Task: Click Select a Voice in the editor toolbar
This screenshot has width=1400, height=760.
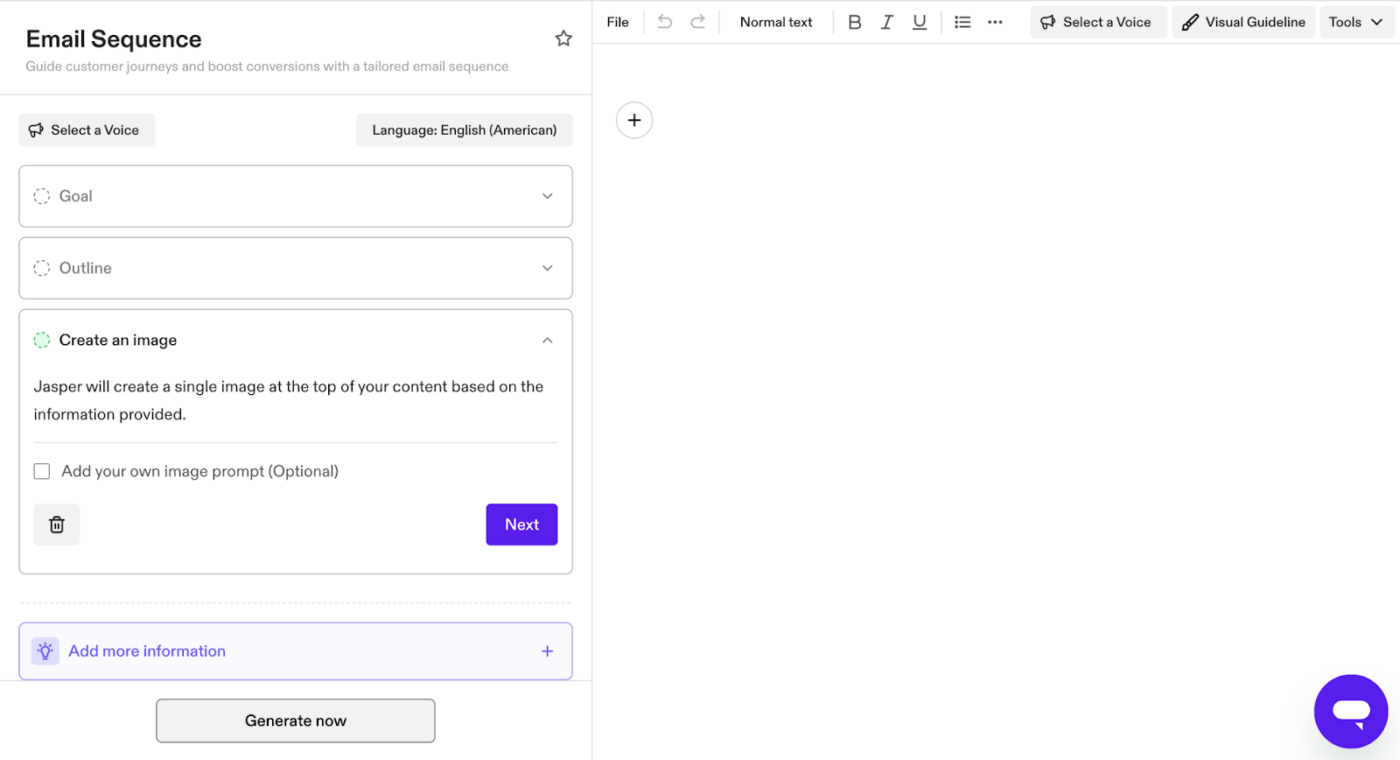Action: point(1098,22)
